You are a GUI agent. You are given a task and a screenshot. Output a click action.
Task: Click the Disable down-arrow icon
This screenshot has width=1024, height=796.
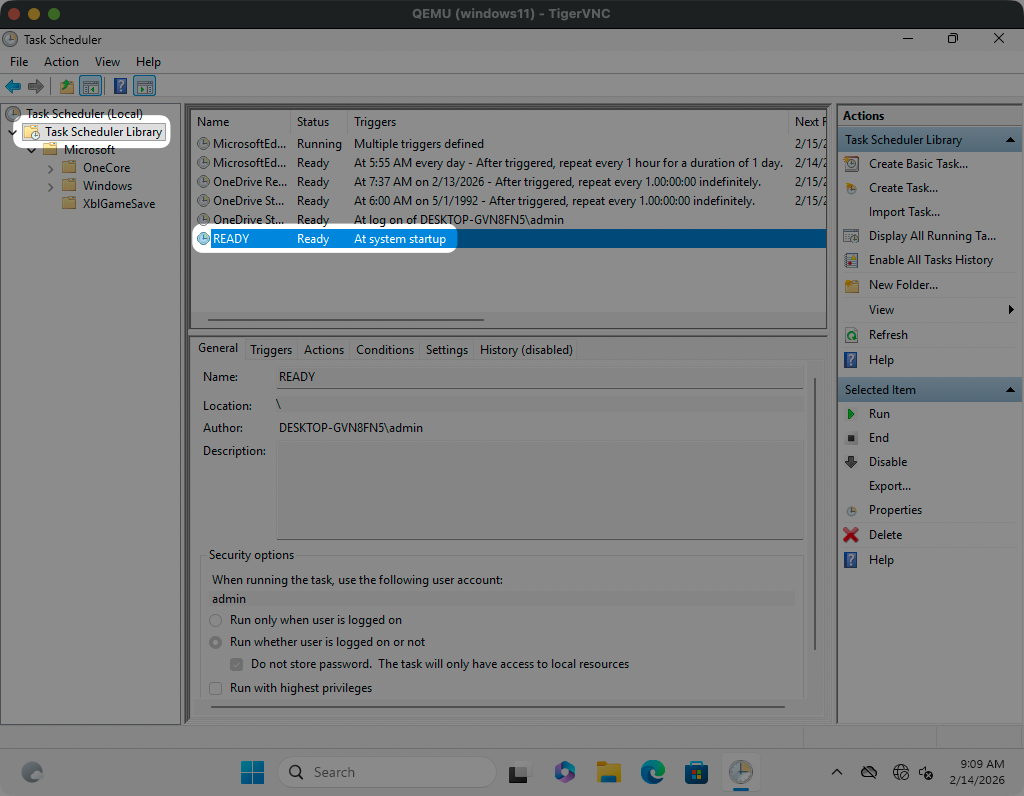pos(851,462)
